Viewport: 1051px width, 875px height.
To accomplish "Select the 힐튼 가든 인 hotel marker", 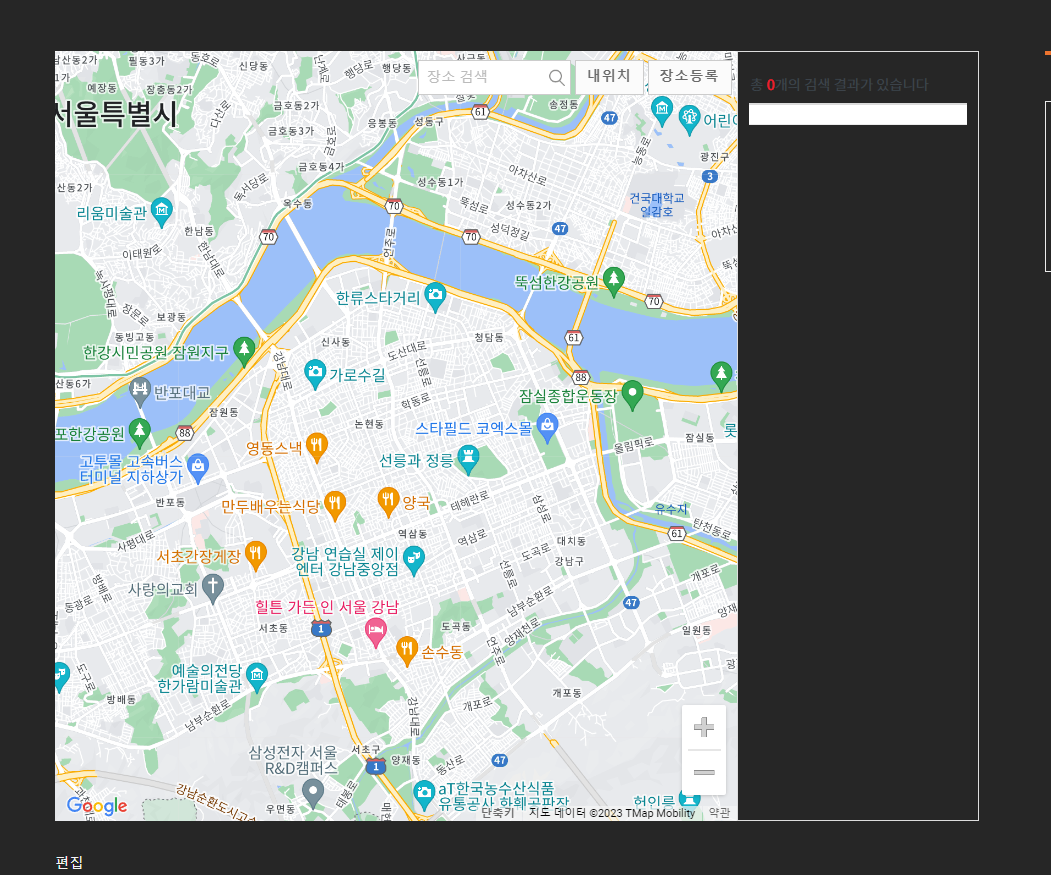I will pyautogui.click(x=375, y=632).
